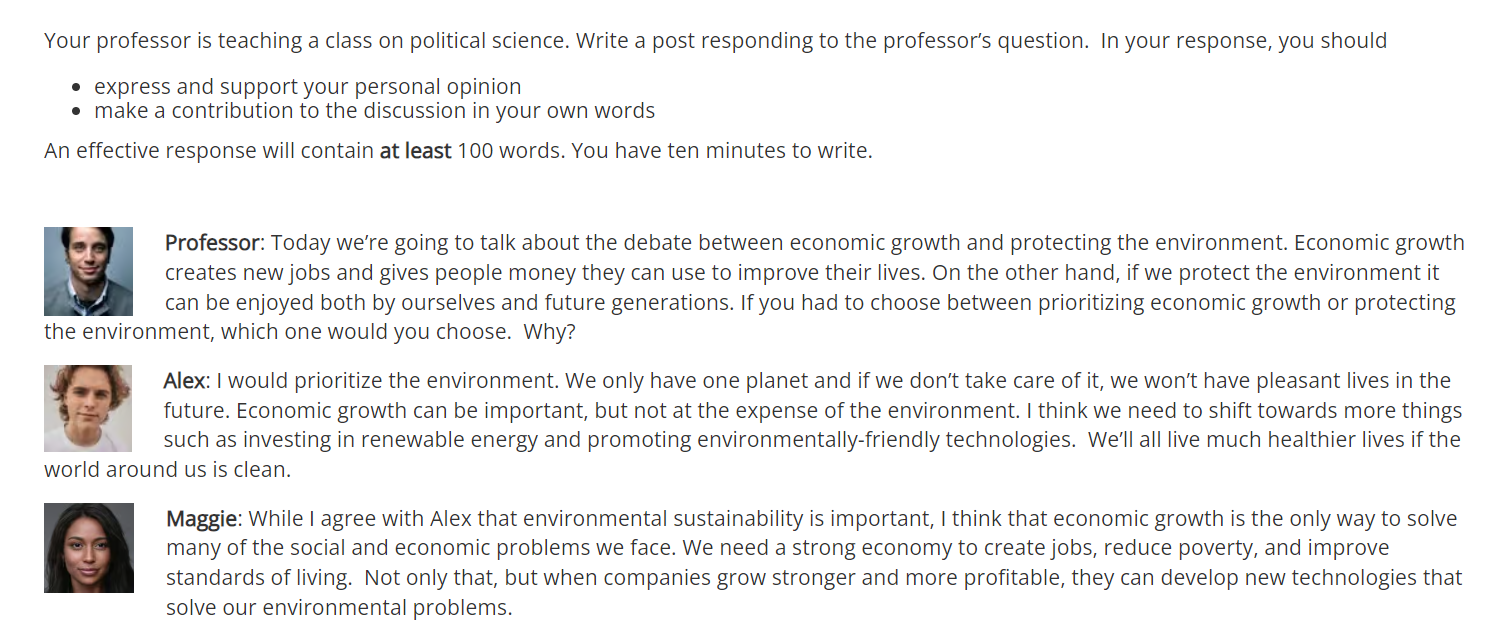Click the bold 'Professor' name label

click(212, 243)
